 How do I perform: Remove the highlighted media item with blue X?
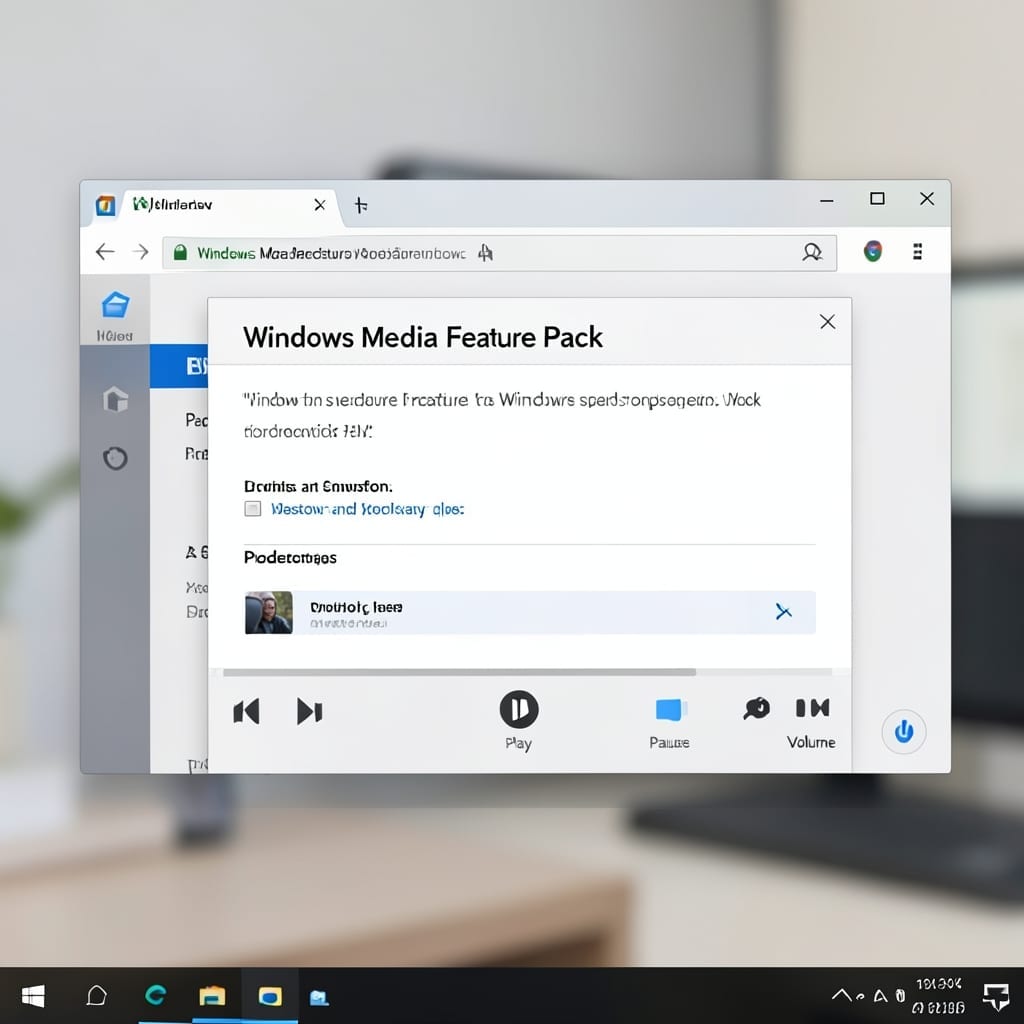(783, 611)
